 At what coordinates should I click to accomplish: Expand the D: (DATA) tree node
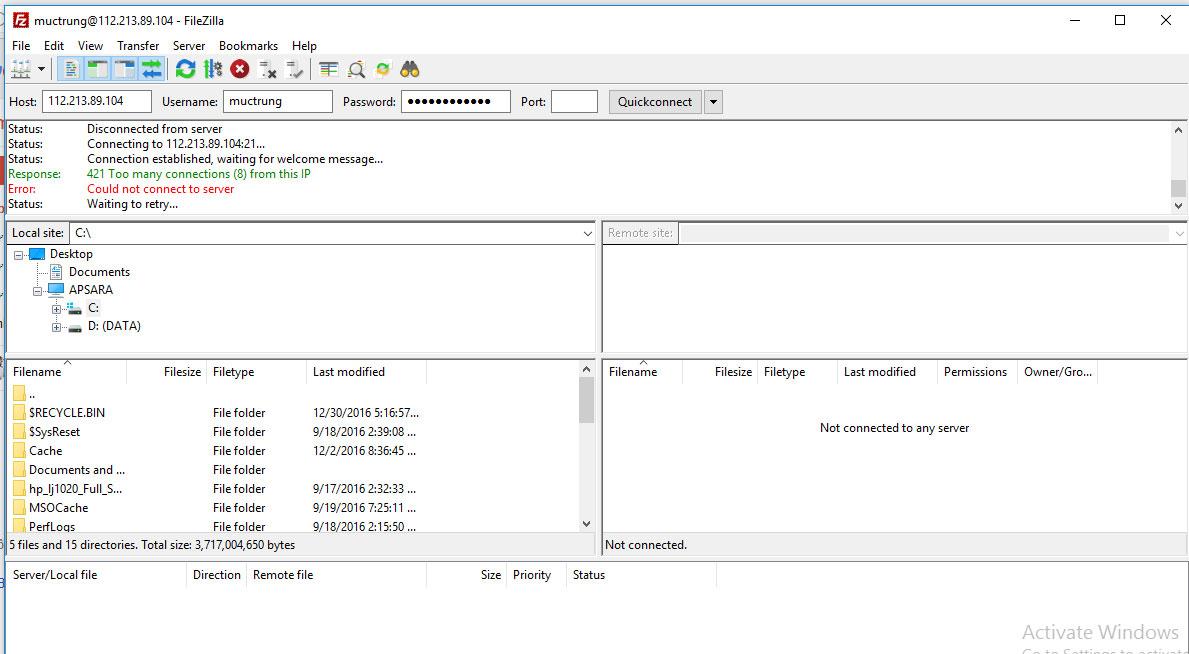56,327
